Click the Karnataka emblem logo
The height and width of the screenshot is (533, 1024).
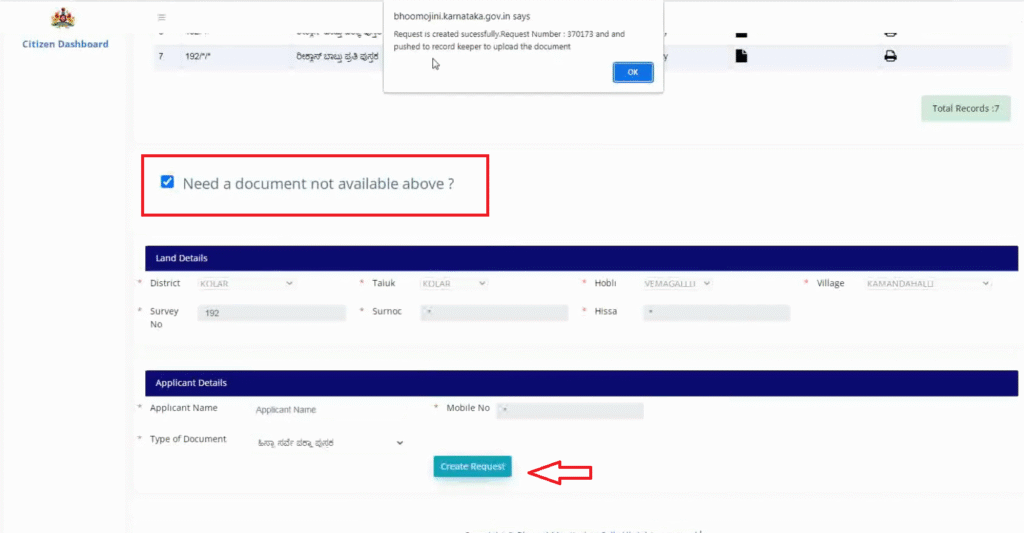click(63, 18)
